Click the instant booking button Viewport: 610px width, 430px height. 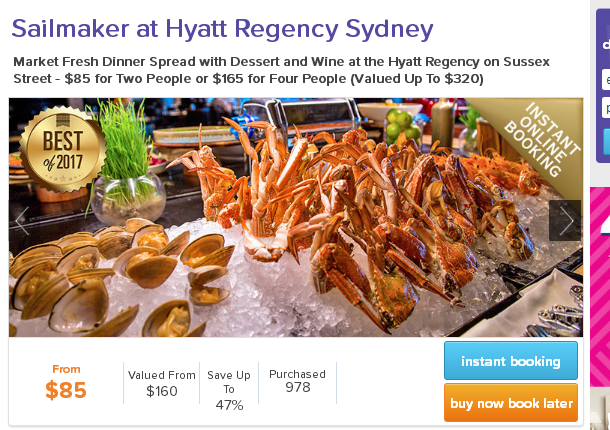click(x=511, y=361)
